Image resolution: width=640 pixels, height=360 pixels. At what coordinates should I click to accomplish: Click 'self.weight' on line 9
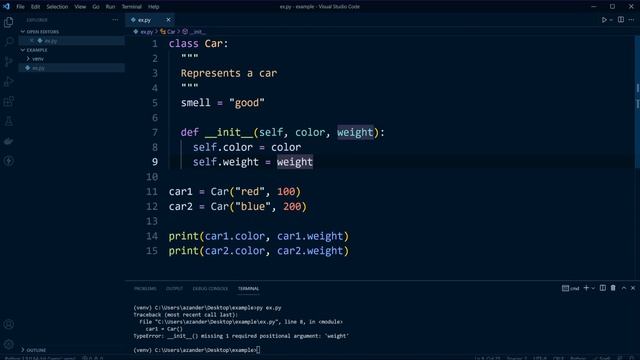pos(226,162)
